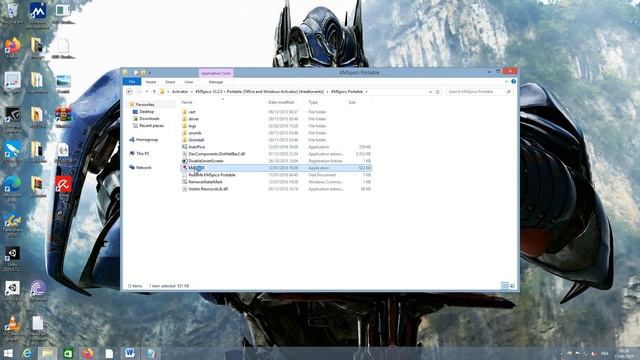Select DevComponents.DotNetBar2.dll file
Viewport: 640px width, 360px height.
(216, 154)
